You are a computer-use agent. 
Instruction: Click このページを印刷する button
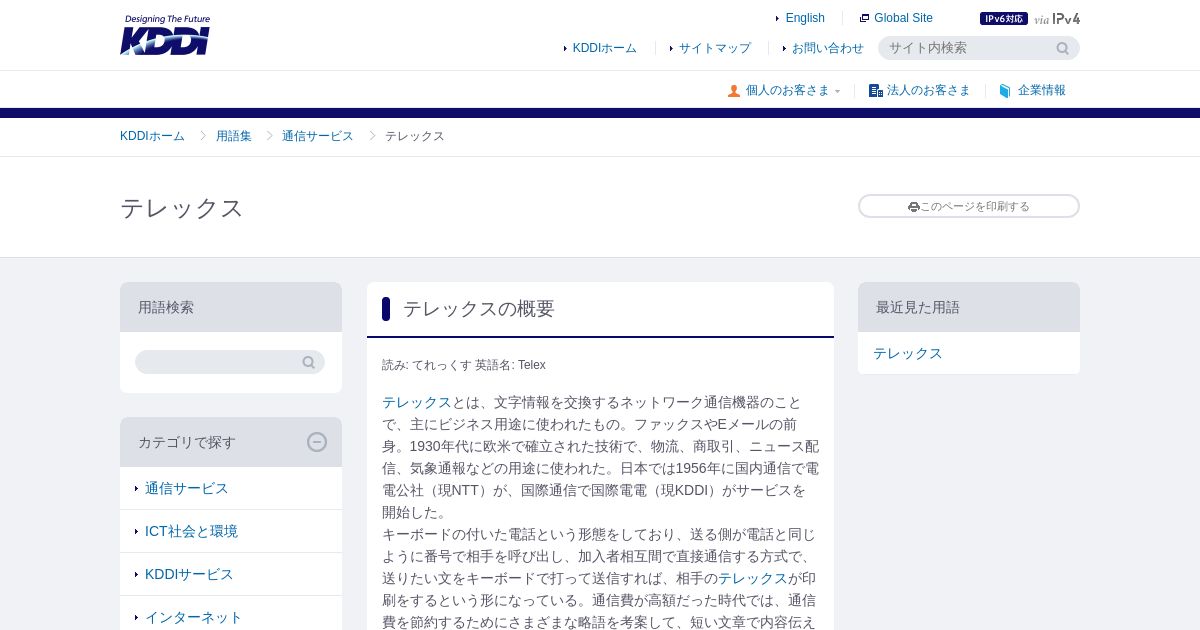click(x=969, y=206)
